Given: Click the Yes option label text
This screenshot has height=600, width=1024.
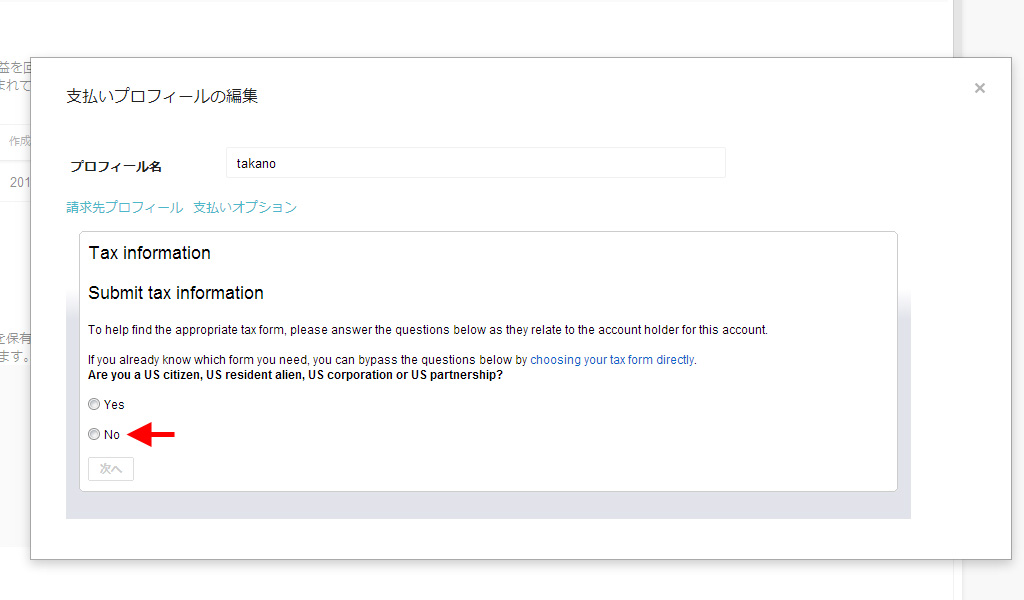Looking at the screenshot, I should [x=114, y=405].
